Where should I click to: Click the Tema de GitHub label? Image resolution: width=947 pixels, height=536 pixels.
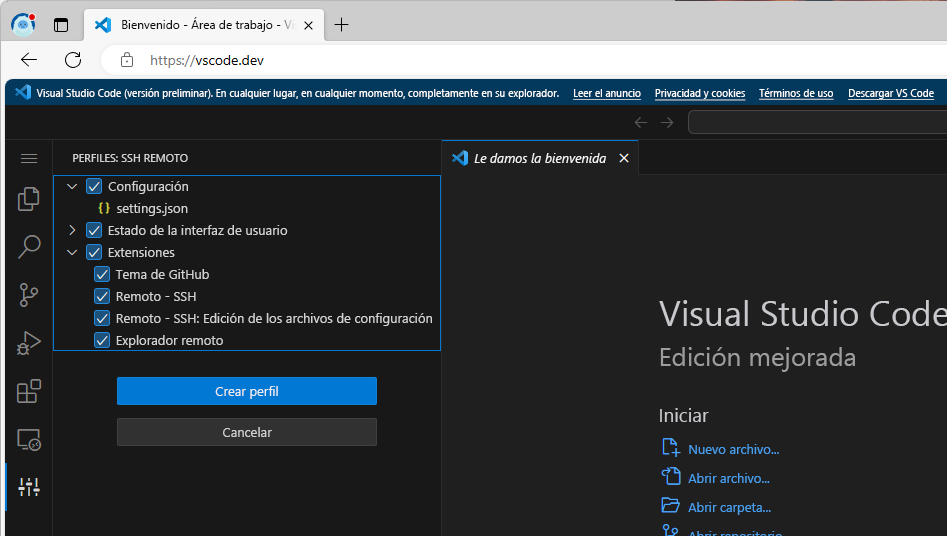click(x=162, y=274)
